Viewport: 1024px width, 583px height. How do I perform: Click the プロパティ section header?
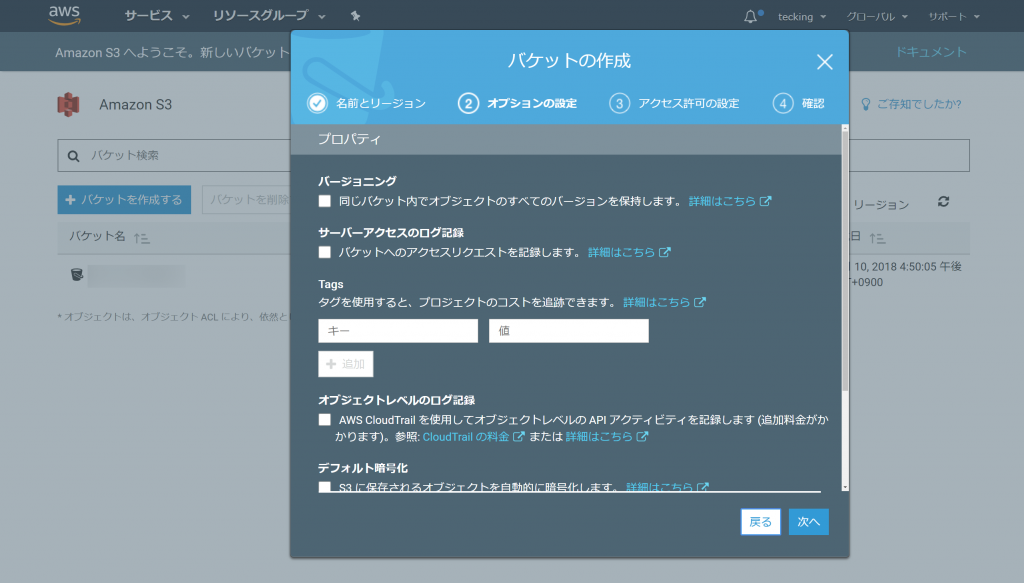tap(566, 139)
